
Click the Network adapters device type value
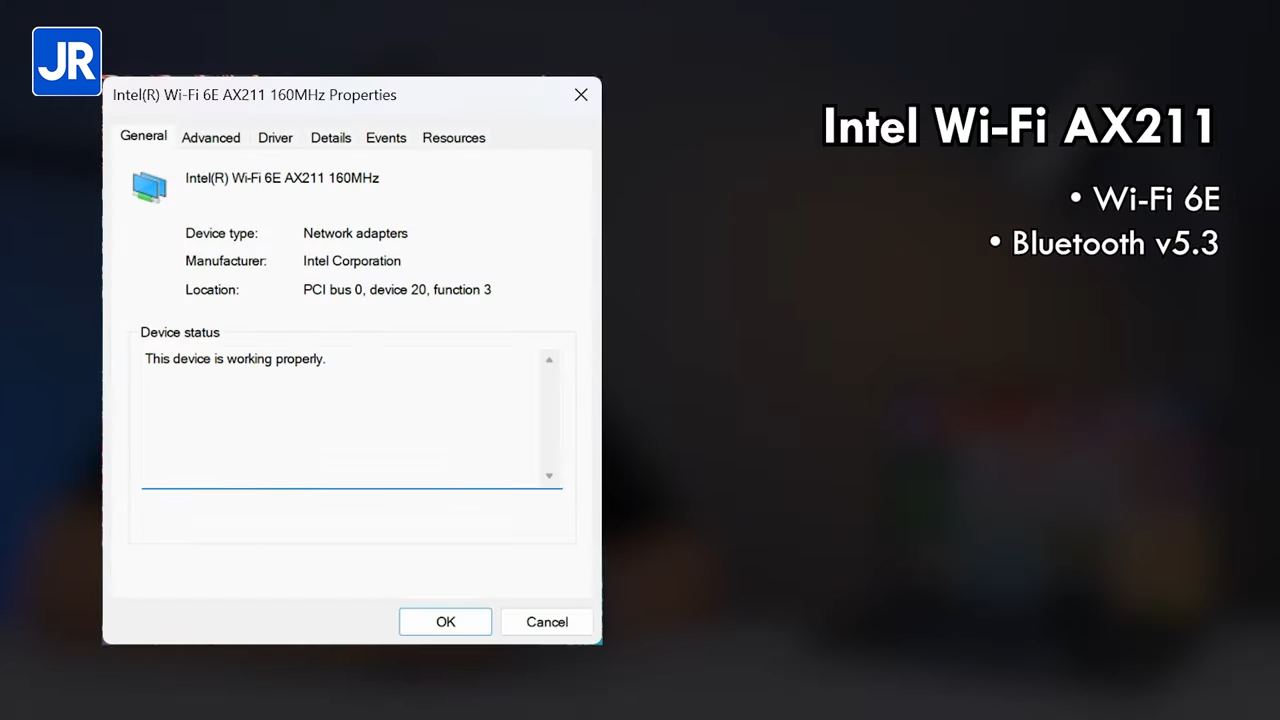(x=355, y=233)
